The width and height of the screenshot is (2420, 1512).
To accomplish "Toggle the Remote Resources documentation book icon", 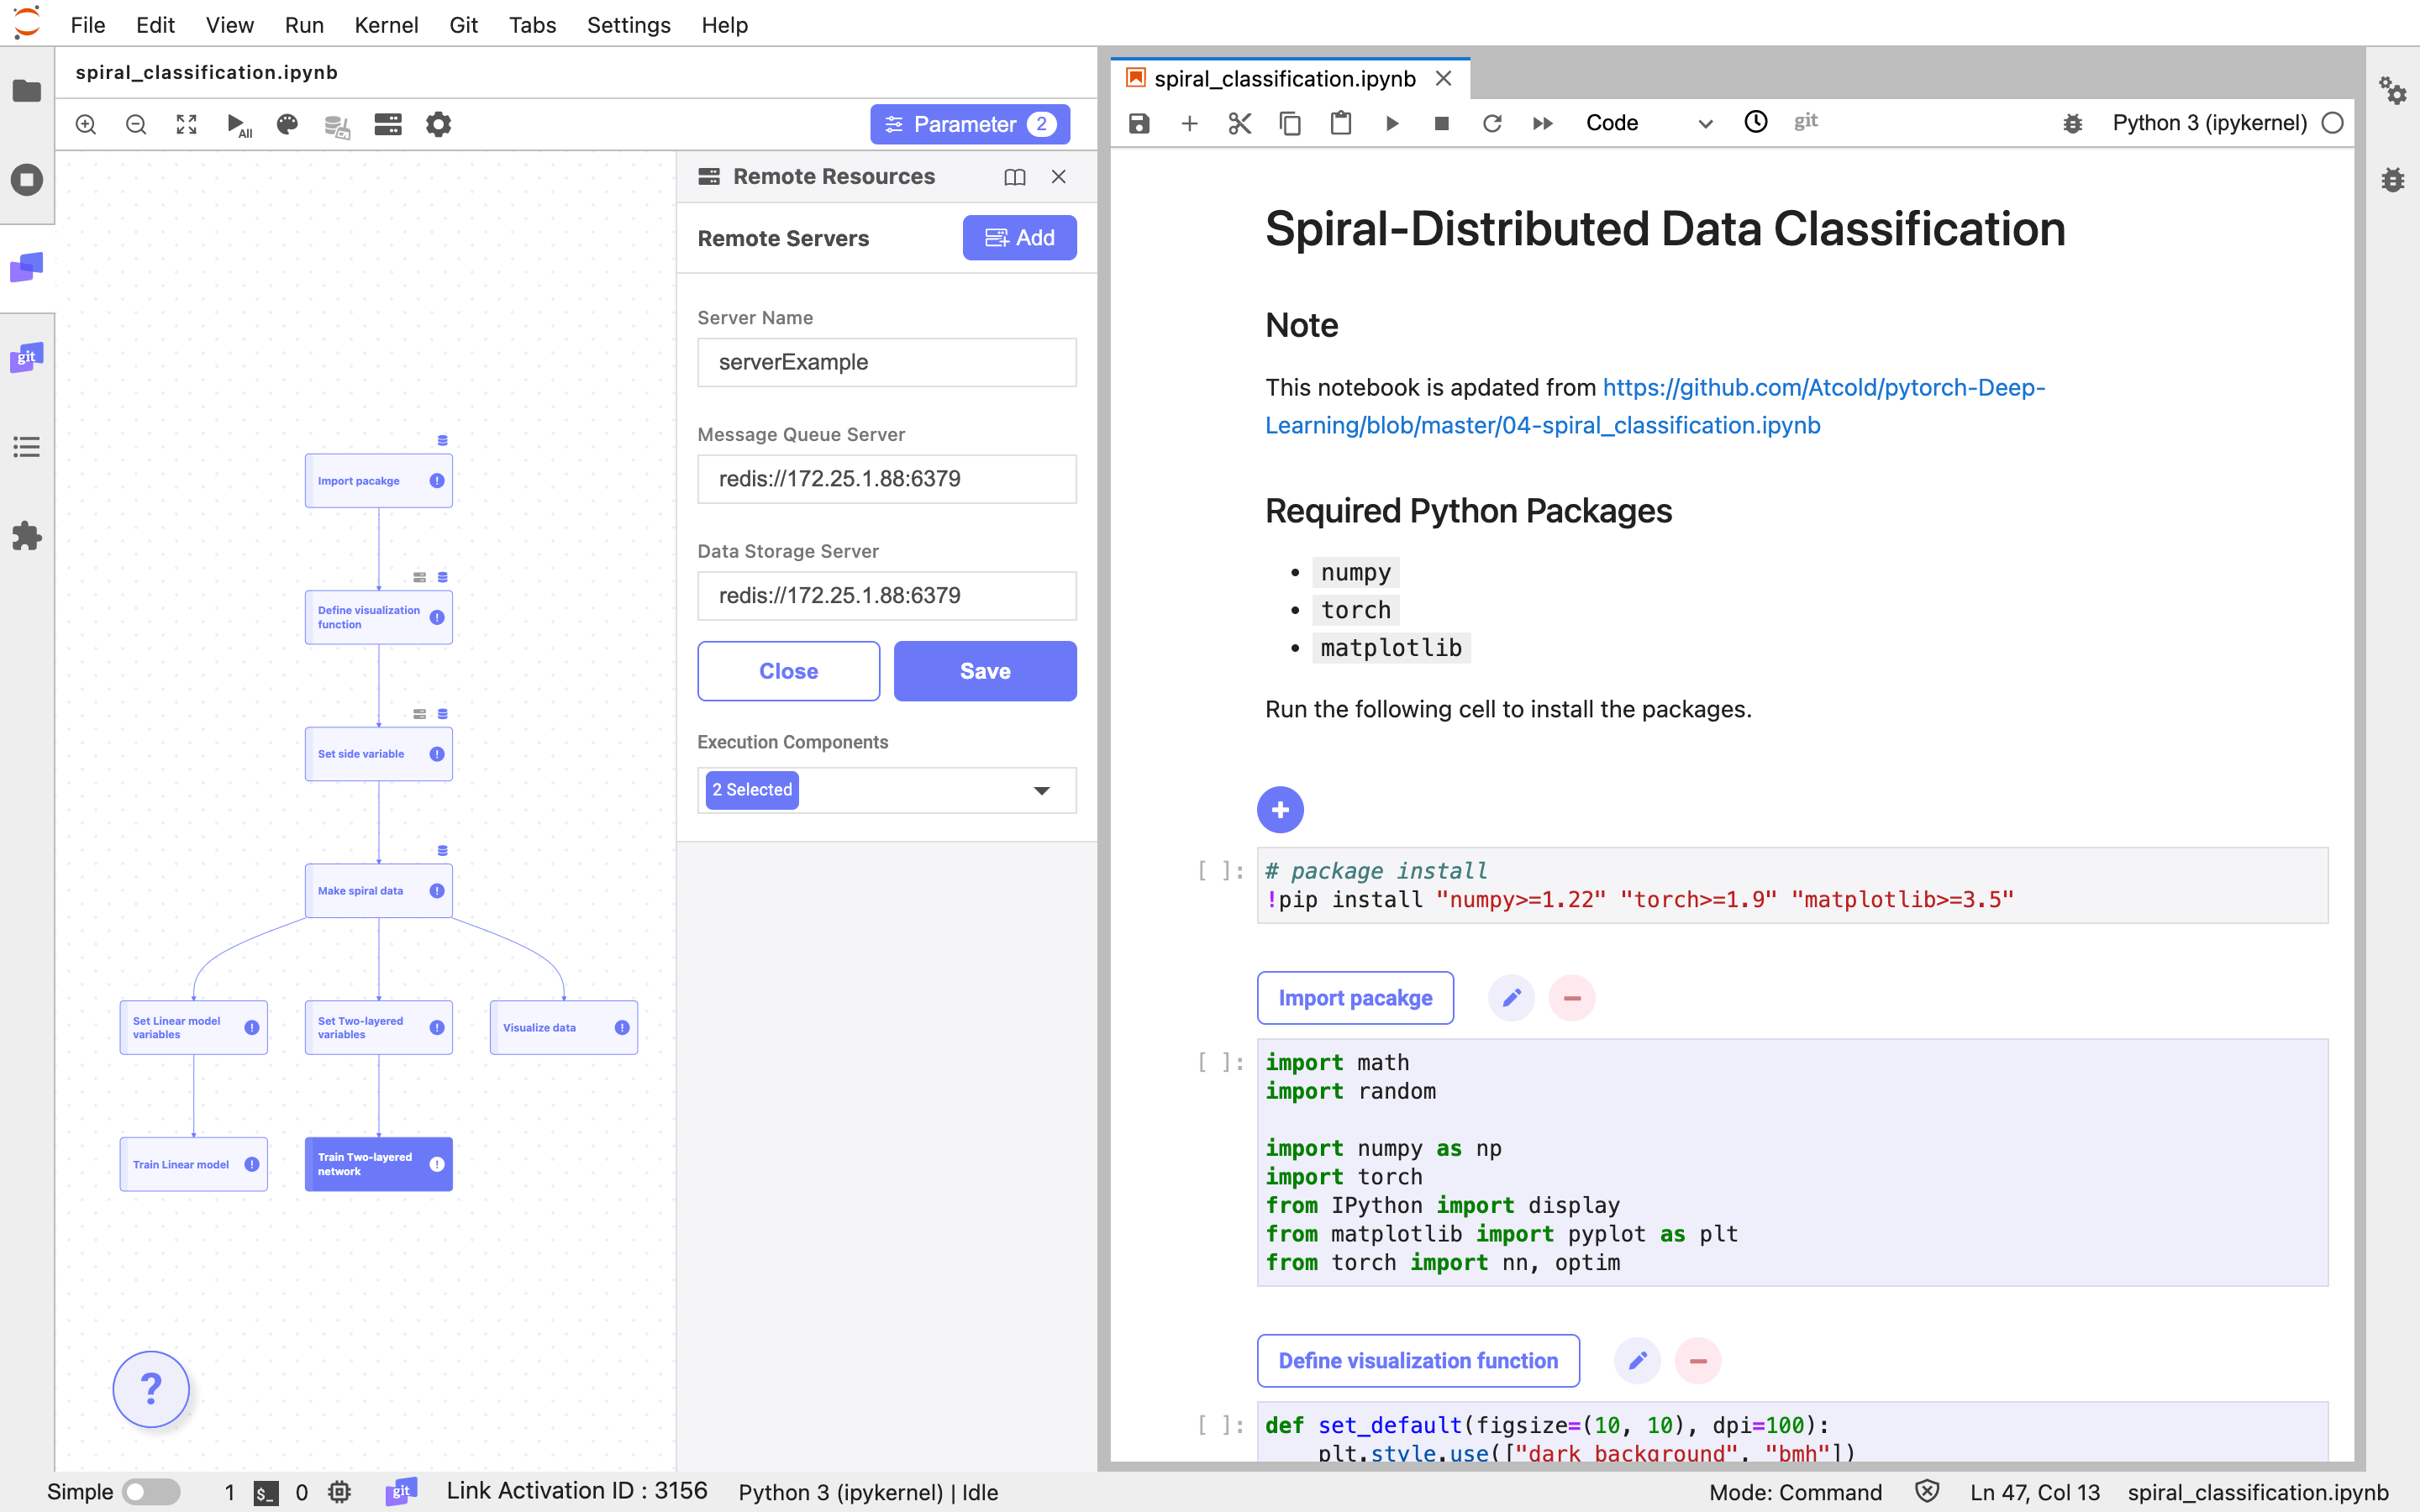I will click(1014, 177).
